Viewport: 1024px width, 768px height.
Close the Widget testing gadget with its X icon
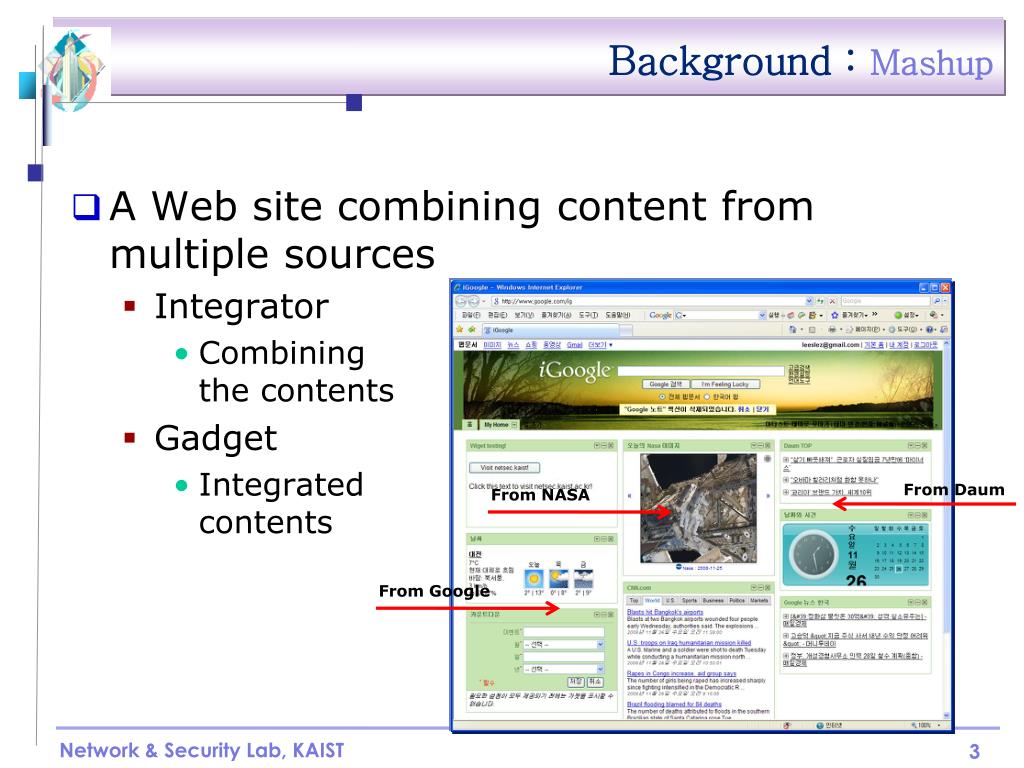coord(611,445)
